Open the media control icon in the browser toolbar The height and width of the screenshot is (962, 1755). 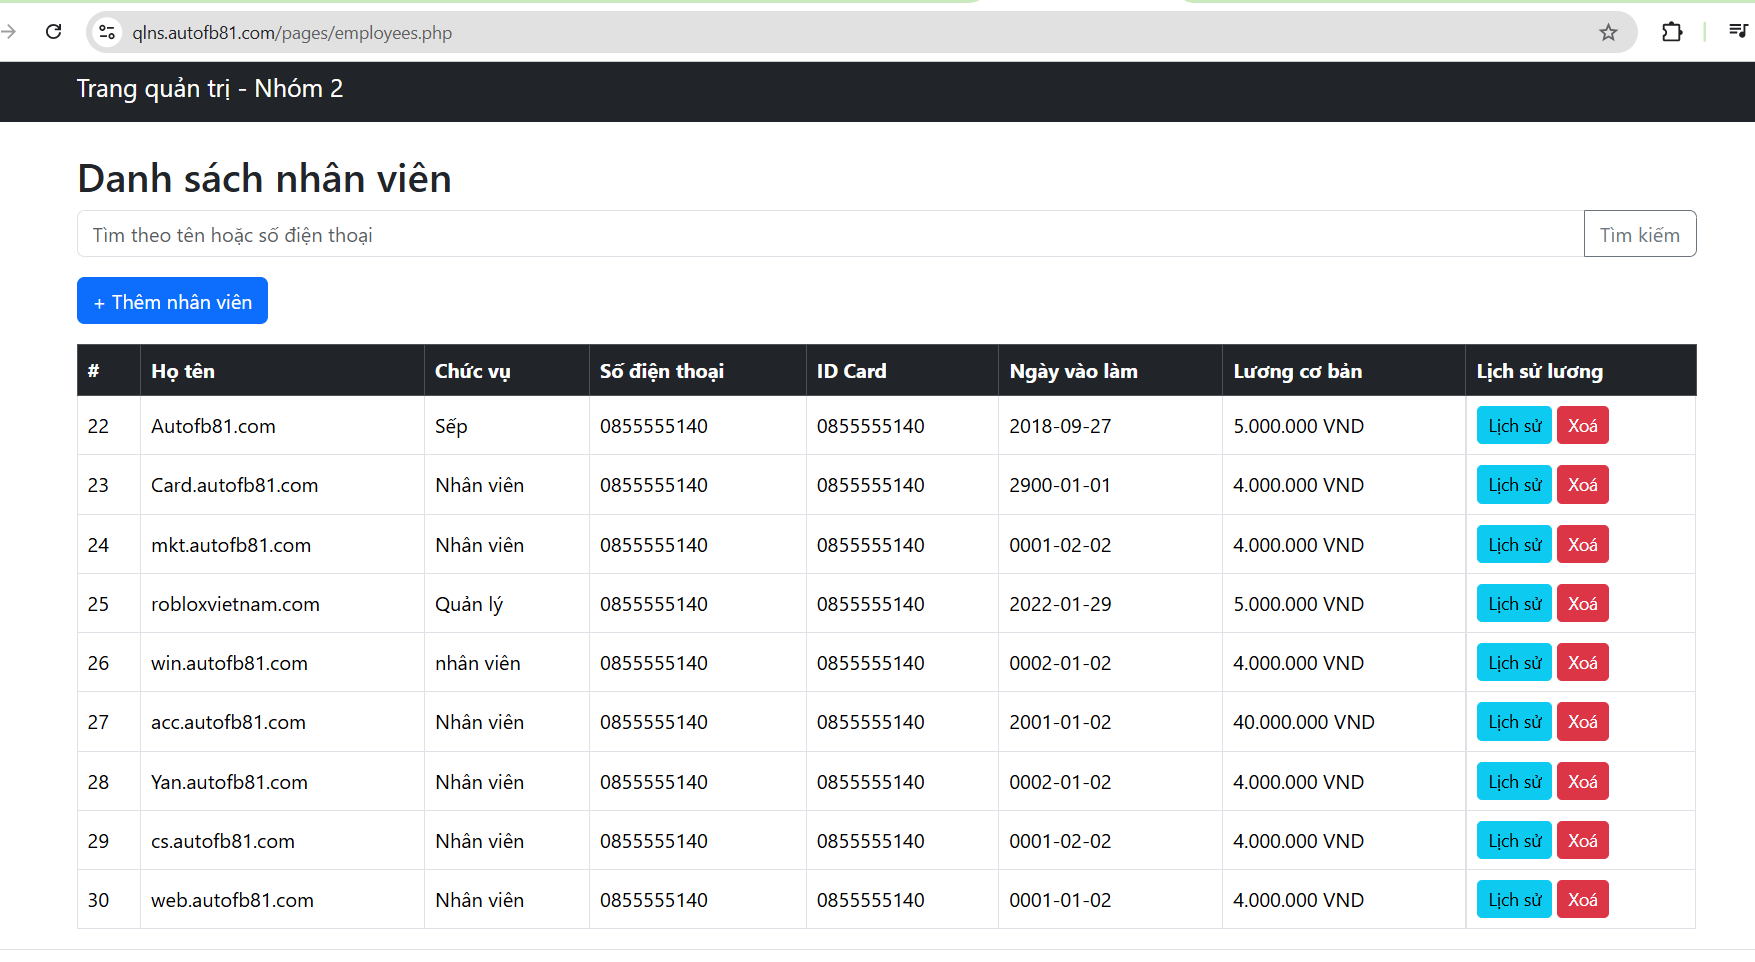coord(1738,32)
